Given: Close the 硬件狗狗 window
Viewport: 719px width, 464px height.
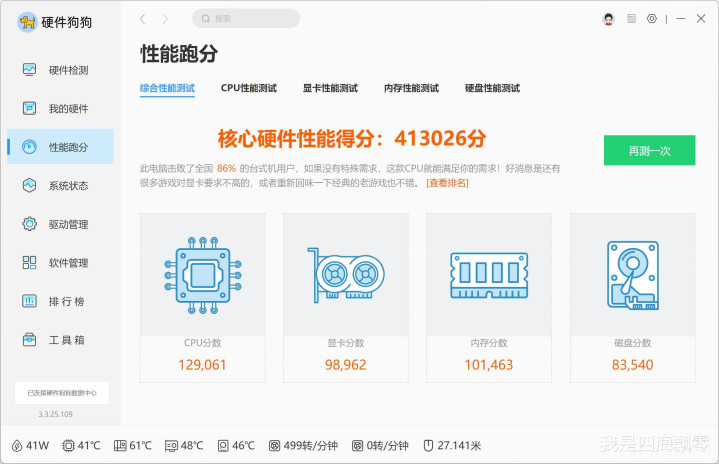Looking at the screenshot, I should tap(701, 18).
